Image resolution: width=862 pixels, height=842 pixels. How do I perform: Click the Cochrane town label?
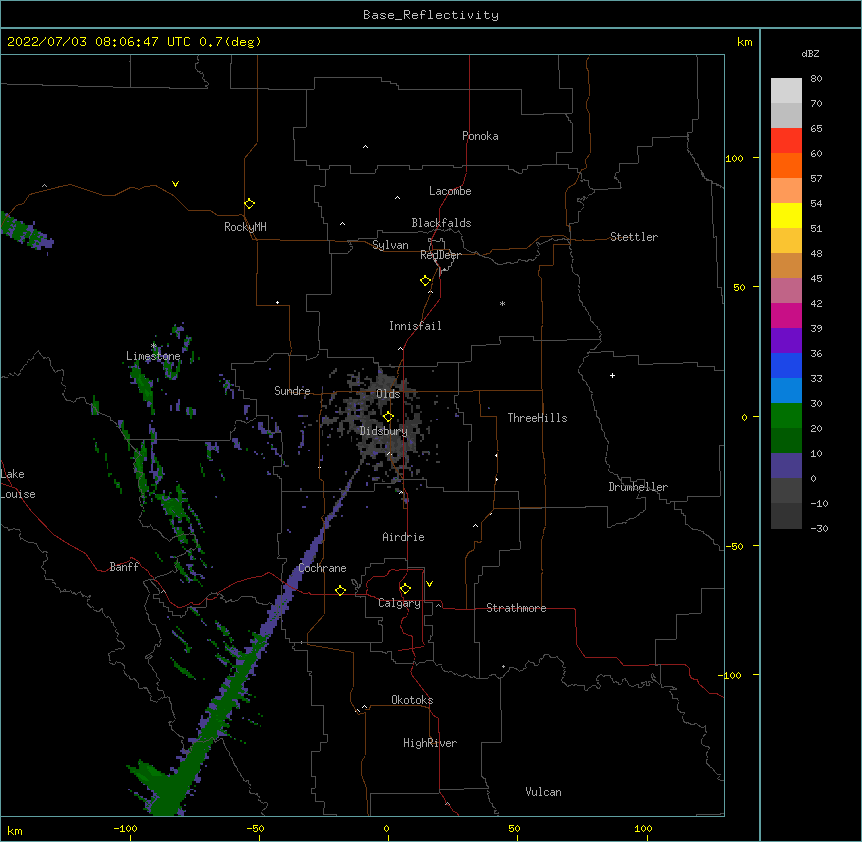point(322,568)
